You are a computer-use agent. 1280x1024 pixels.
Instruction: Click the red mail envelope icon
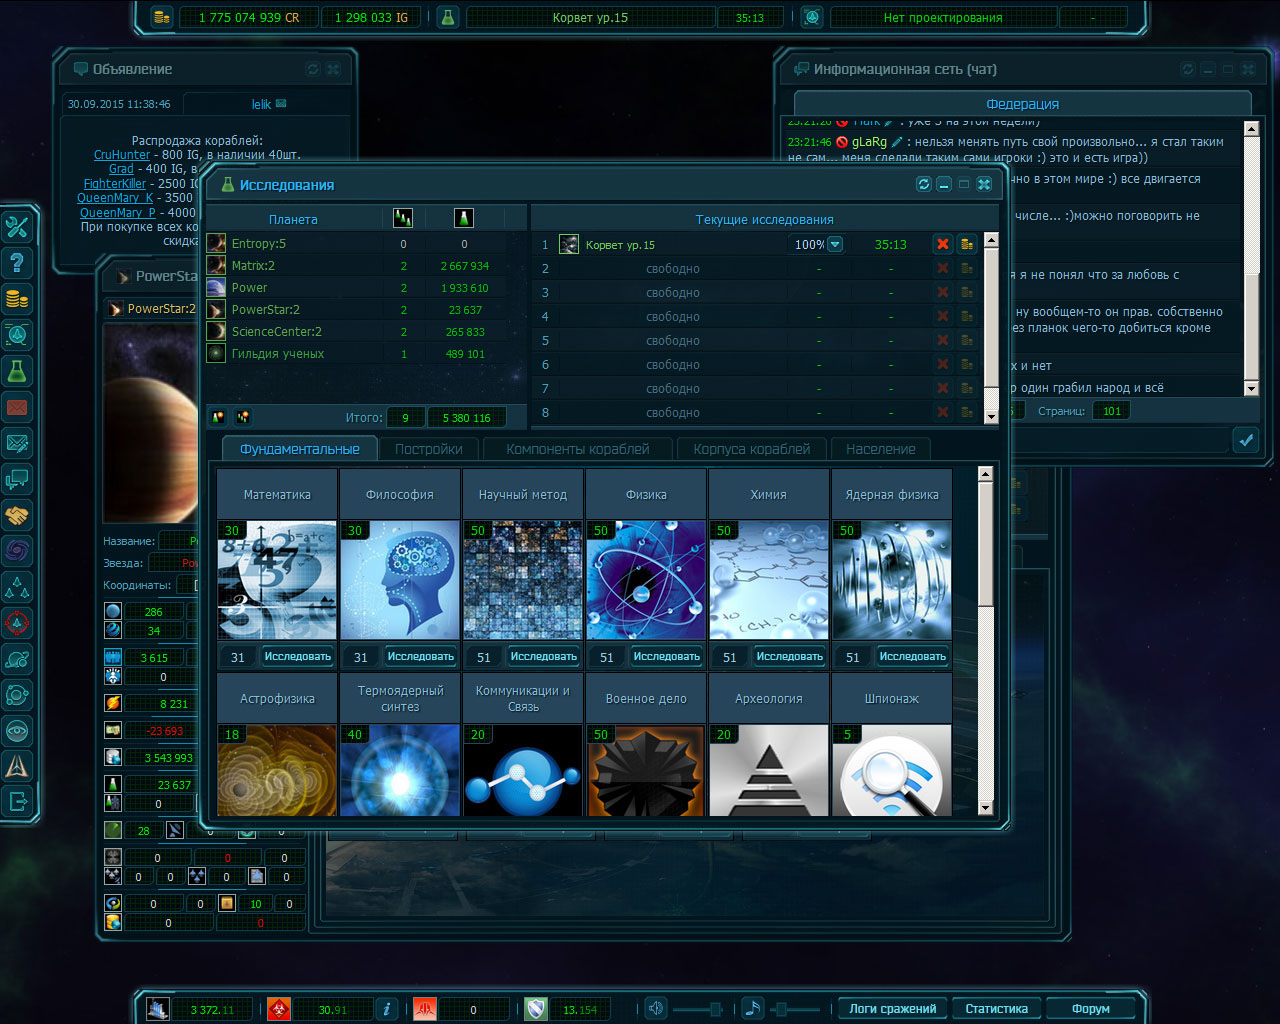pos(17,407)
